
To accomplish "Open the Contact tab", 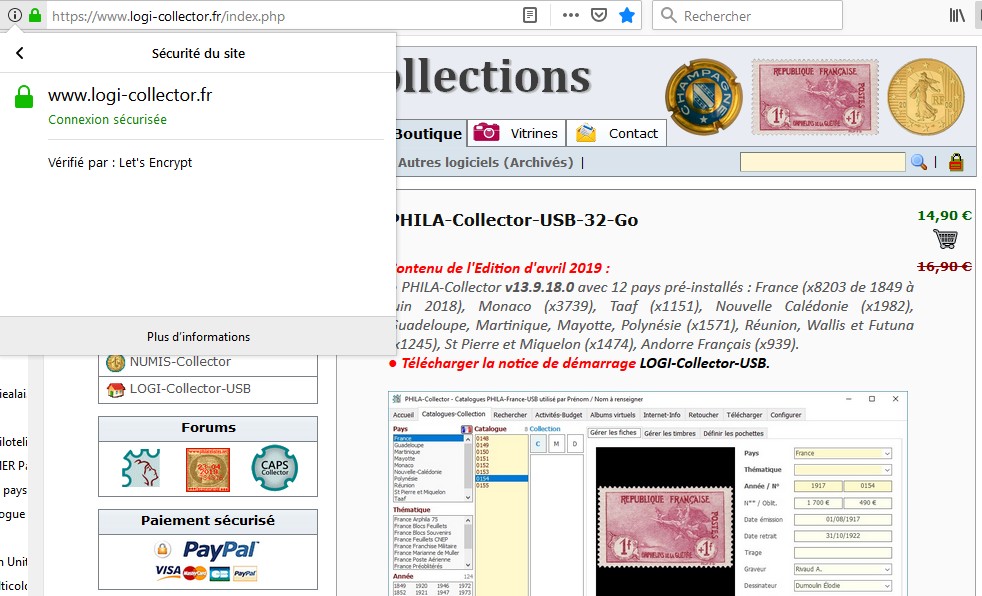I will point(616,133).
